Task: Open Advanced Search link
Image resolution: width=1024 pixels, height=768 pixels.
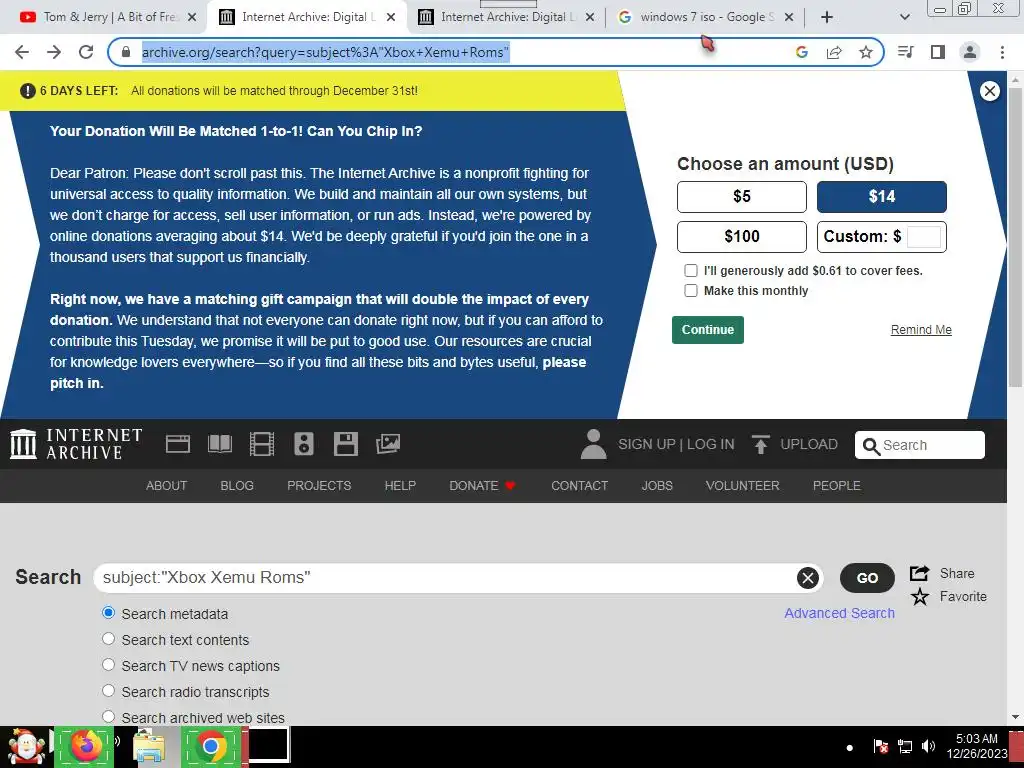Action: click(x=839, y=613)
